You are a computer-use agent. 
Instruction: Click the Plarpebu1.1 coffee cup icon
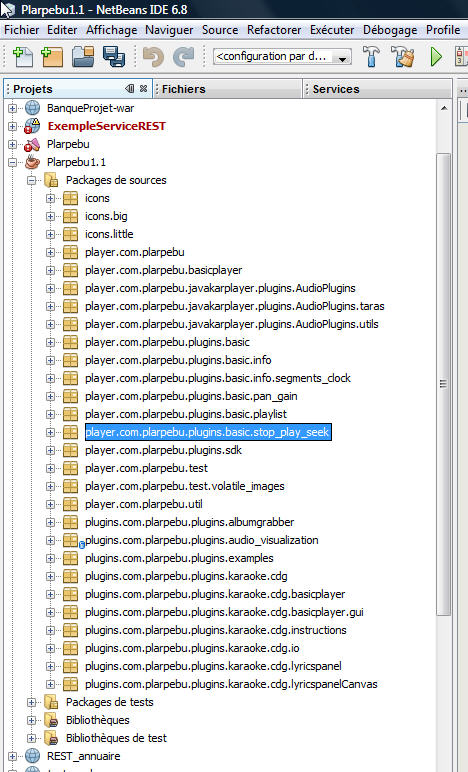tap(32, 162)
